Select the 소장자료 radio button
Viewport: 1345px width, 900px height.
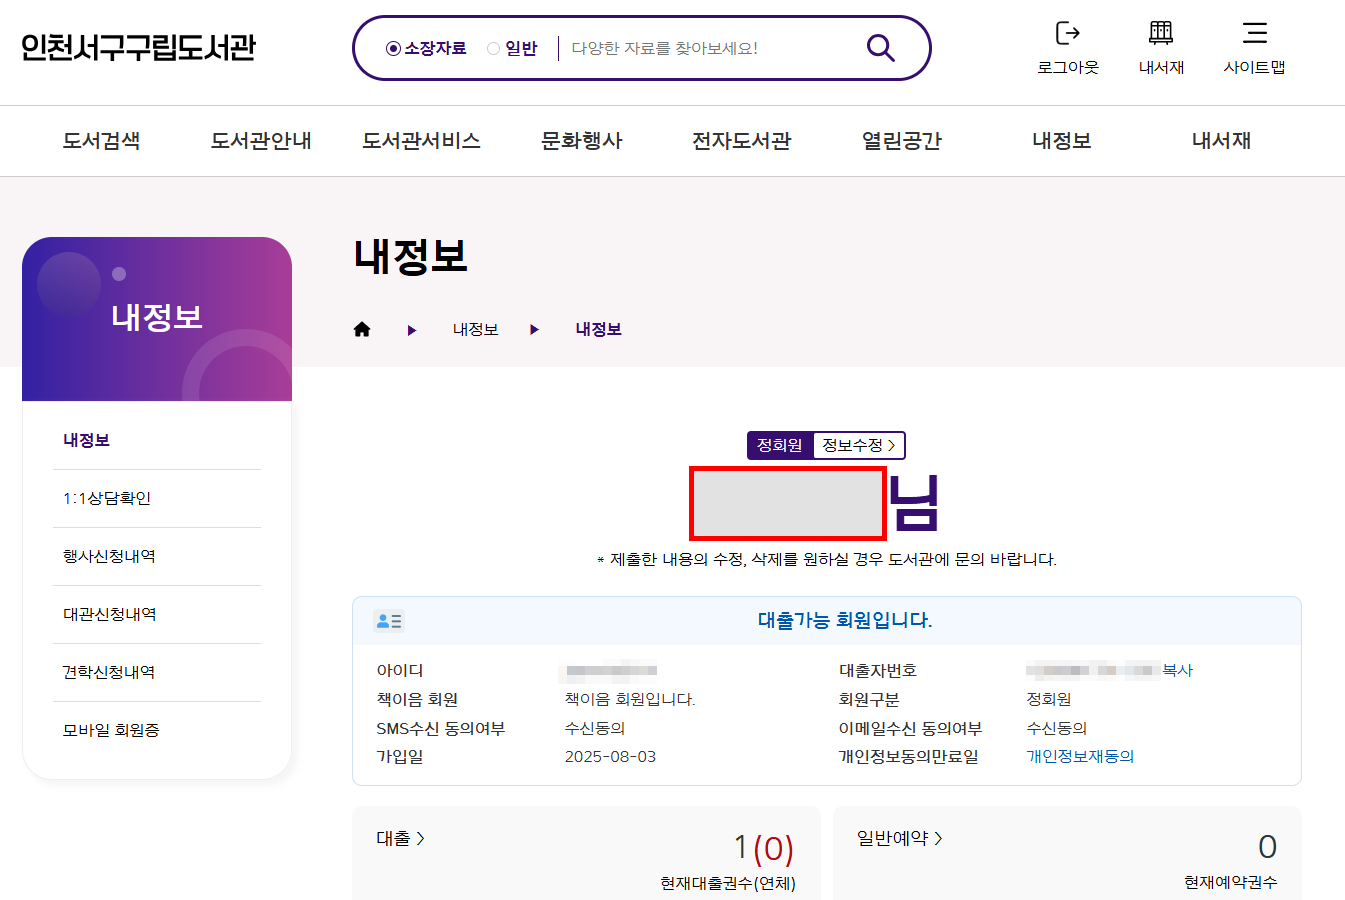tap(391, 46)
